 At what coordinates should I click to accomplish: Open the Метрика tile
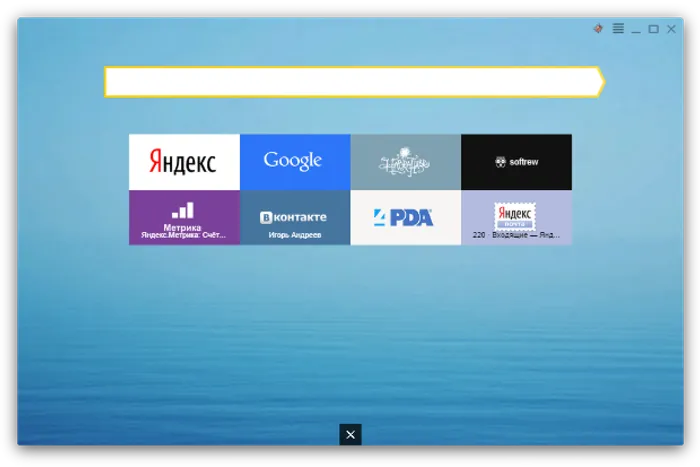[184, 217]
